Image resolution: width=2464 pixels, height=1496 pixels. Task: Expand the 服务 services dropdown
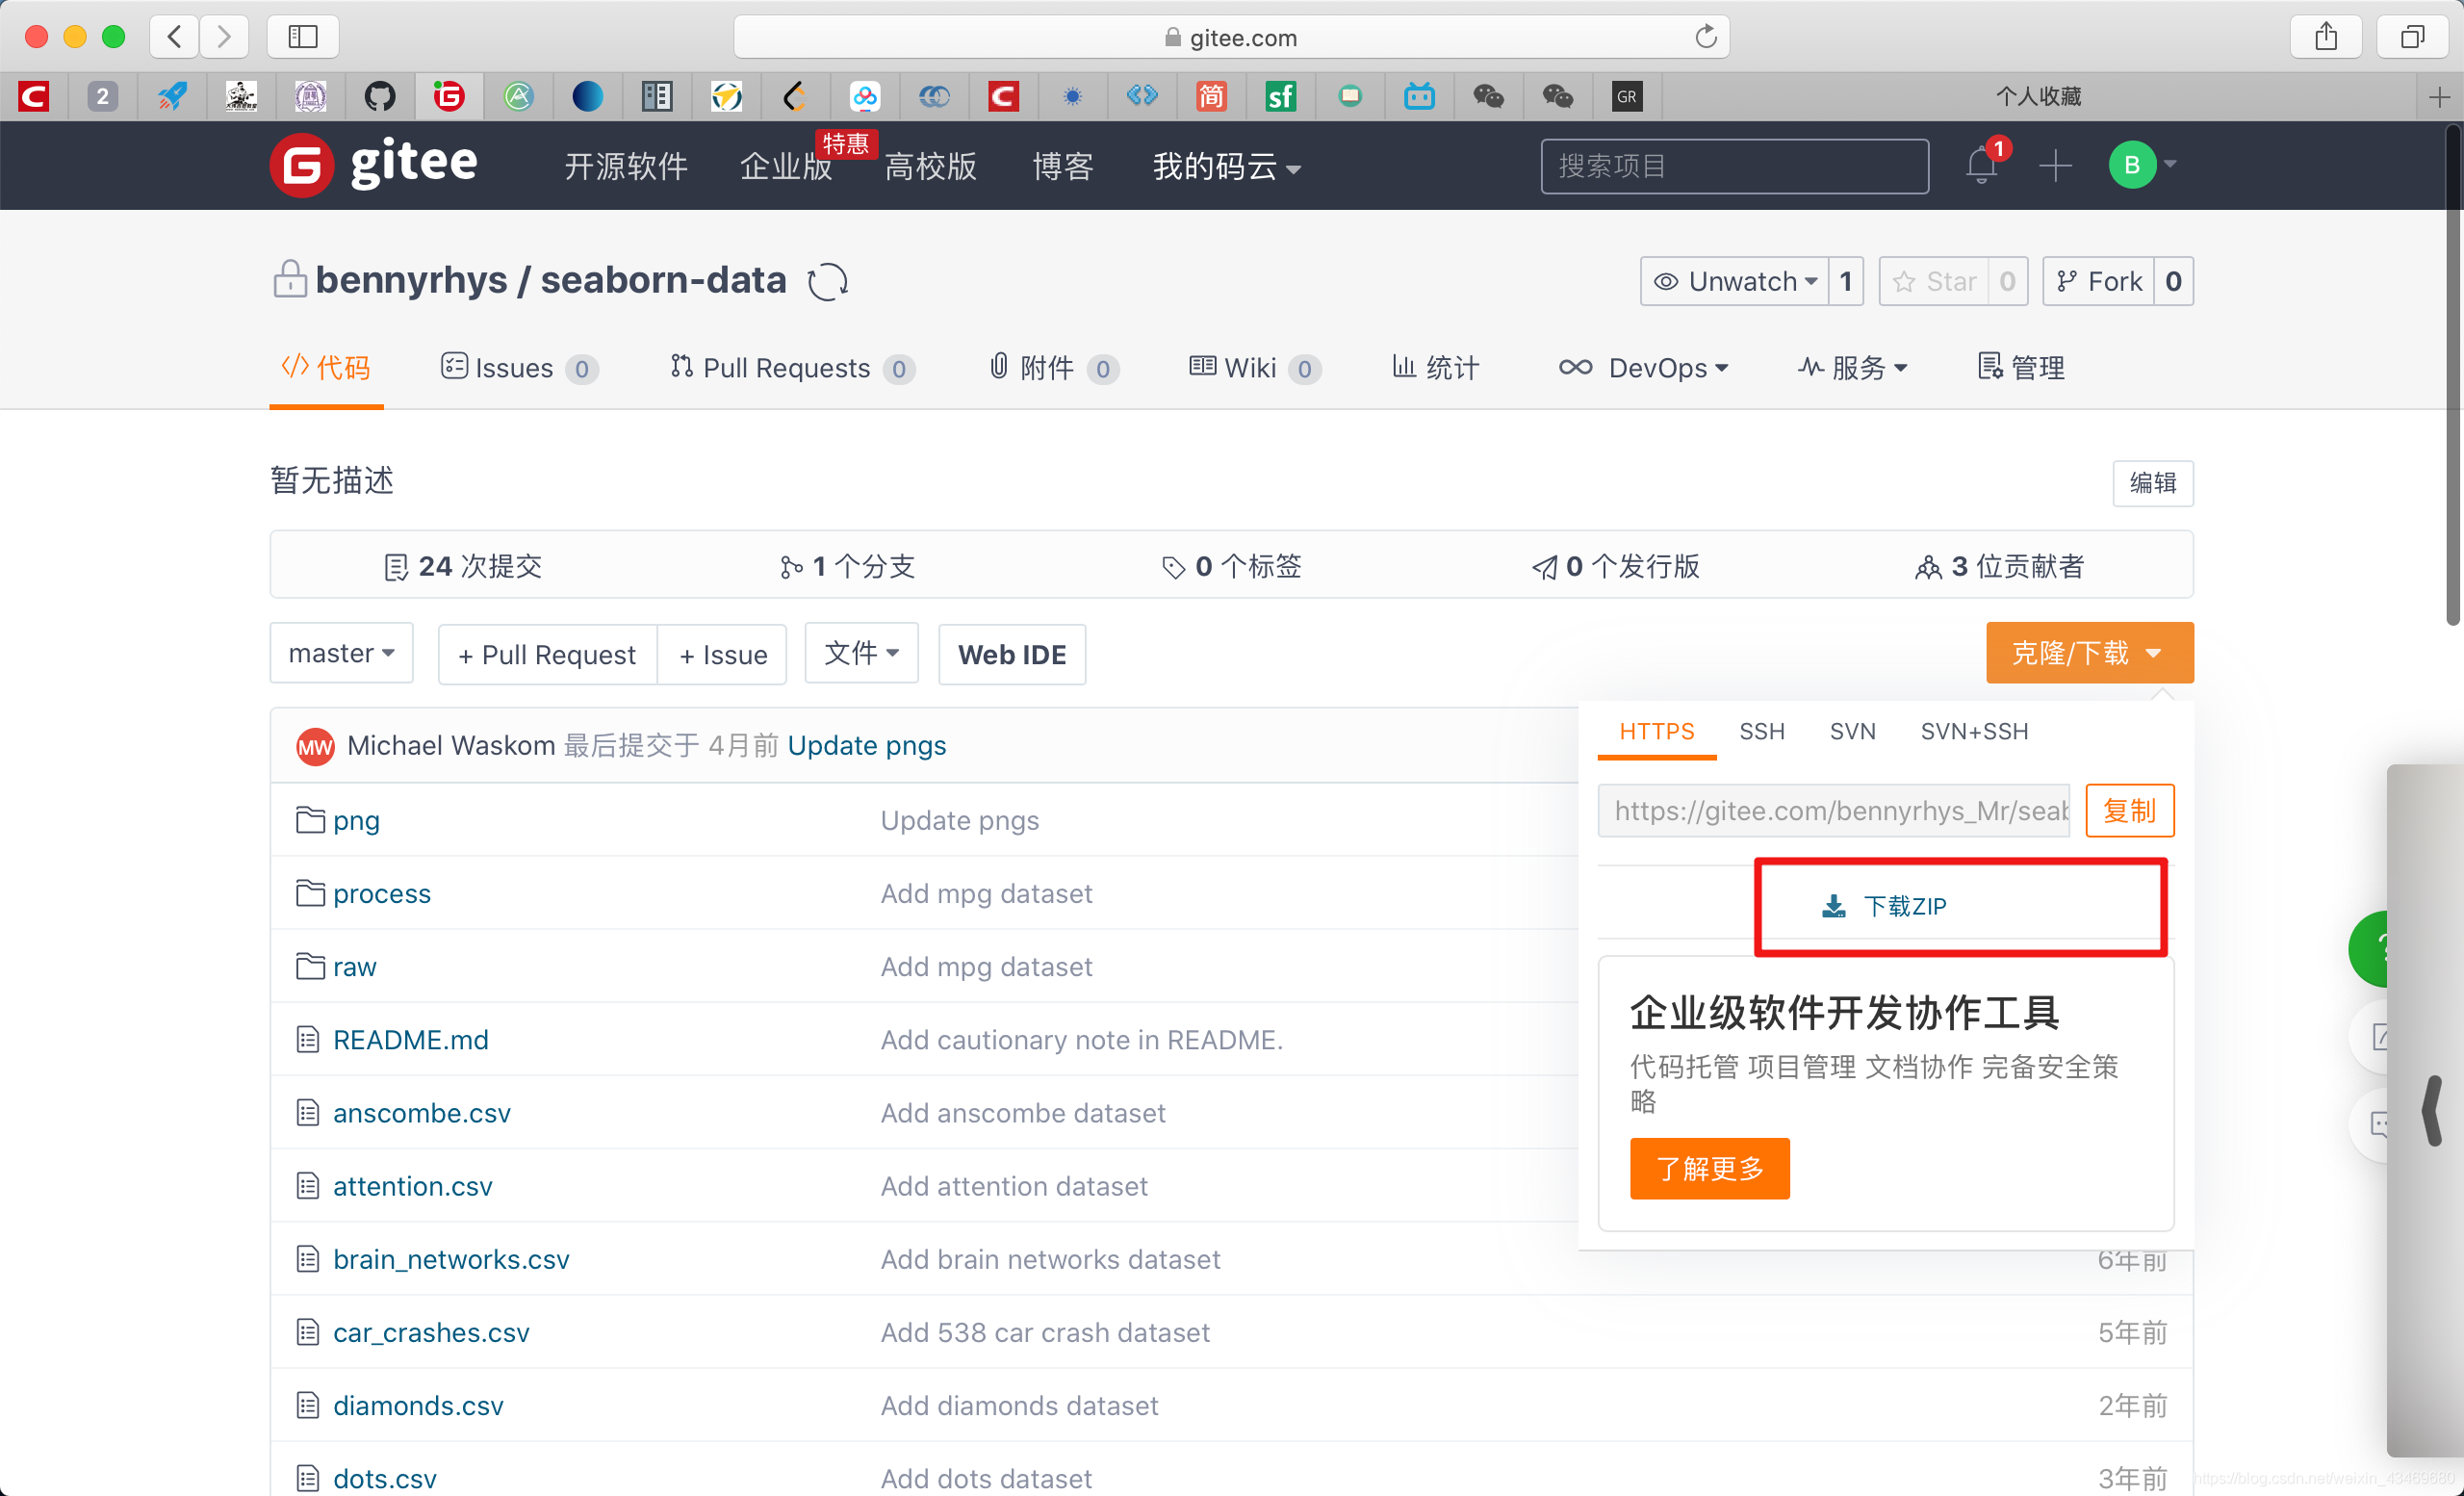(x=1852, y=368)
